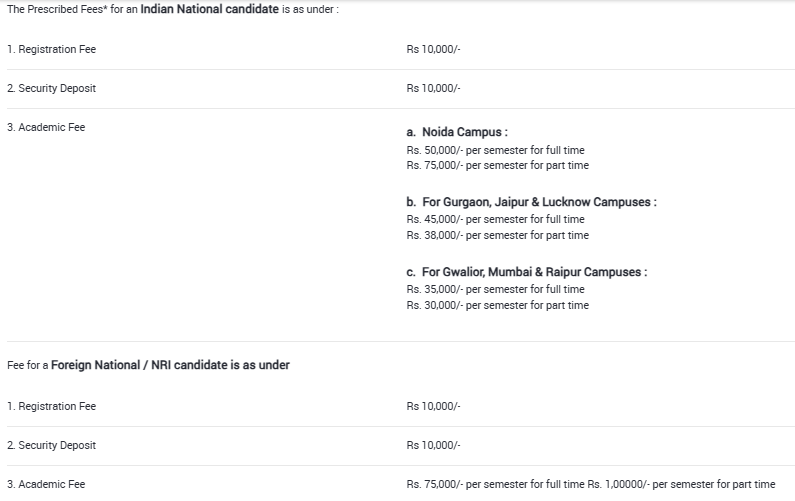
Task: Click Rs. 75,000/- per semester part time Noida
Action: (x=498, y=165)
